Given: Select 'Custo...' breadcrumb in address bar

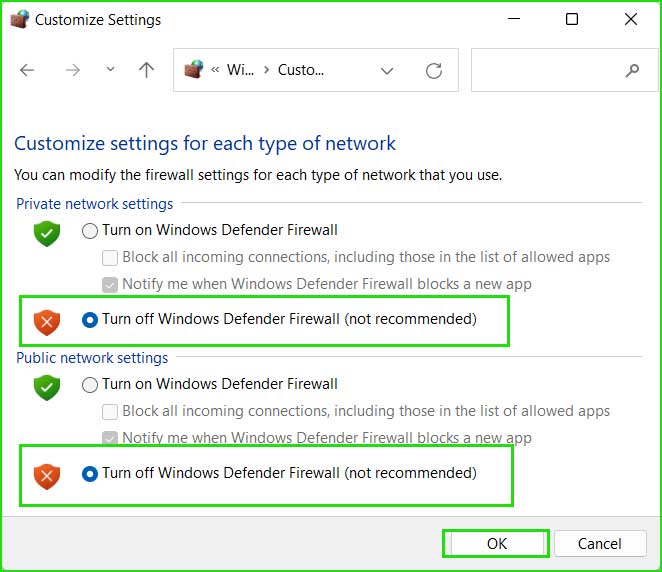Looking at the screenshot, I should pyautogui.click(x=301, y=70).
